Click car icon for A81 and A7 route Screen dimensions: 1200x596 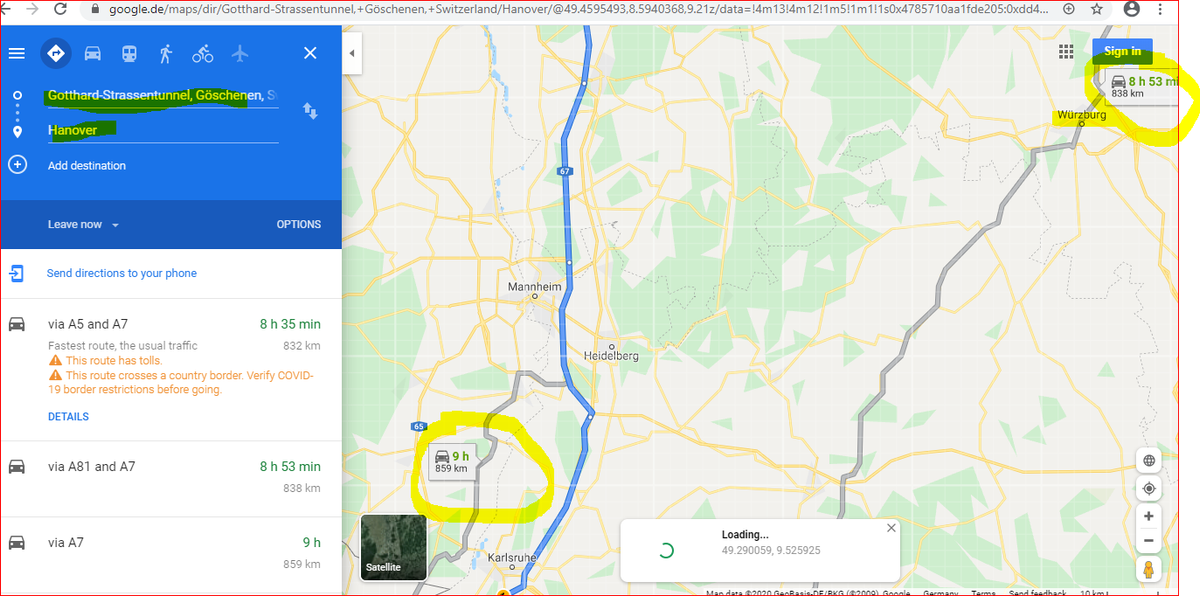tap(17, 467)
